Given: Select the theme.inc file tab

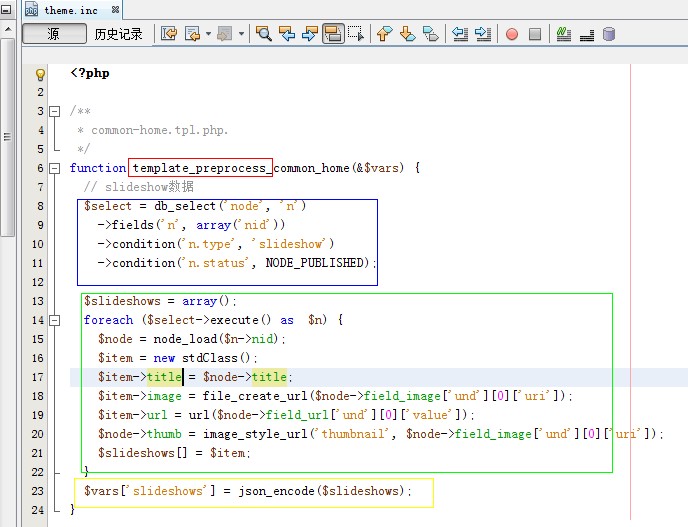Looking at the screenshot, I should (x=71, y=11).
